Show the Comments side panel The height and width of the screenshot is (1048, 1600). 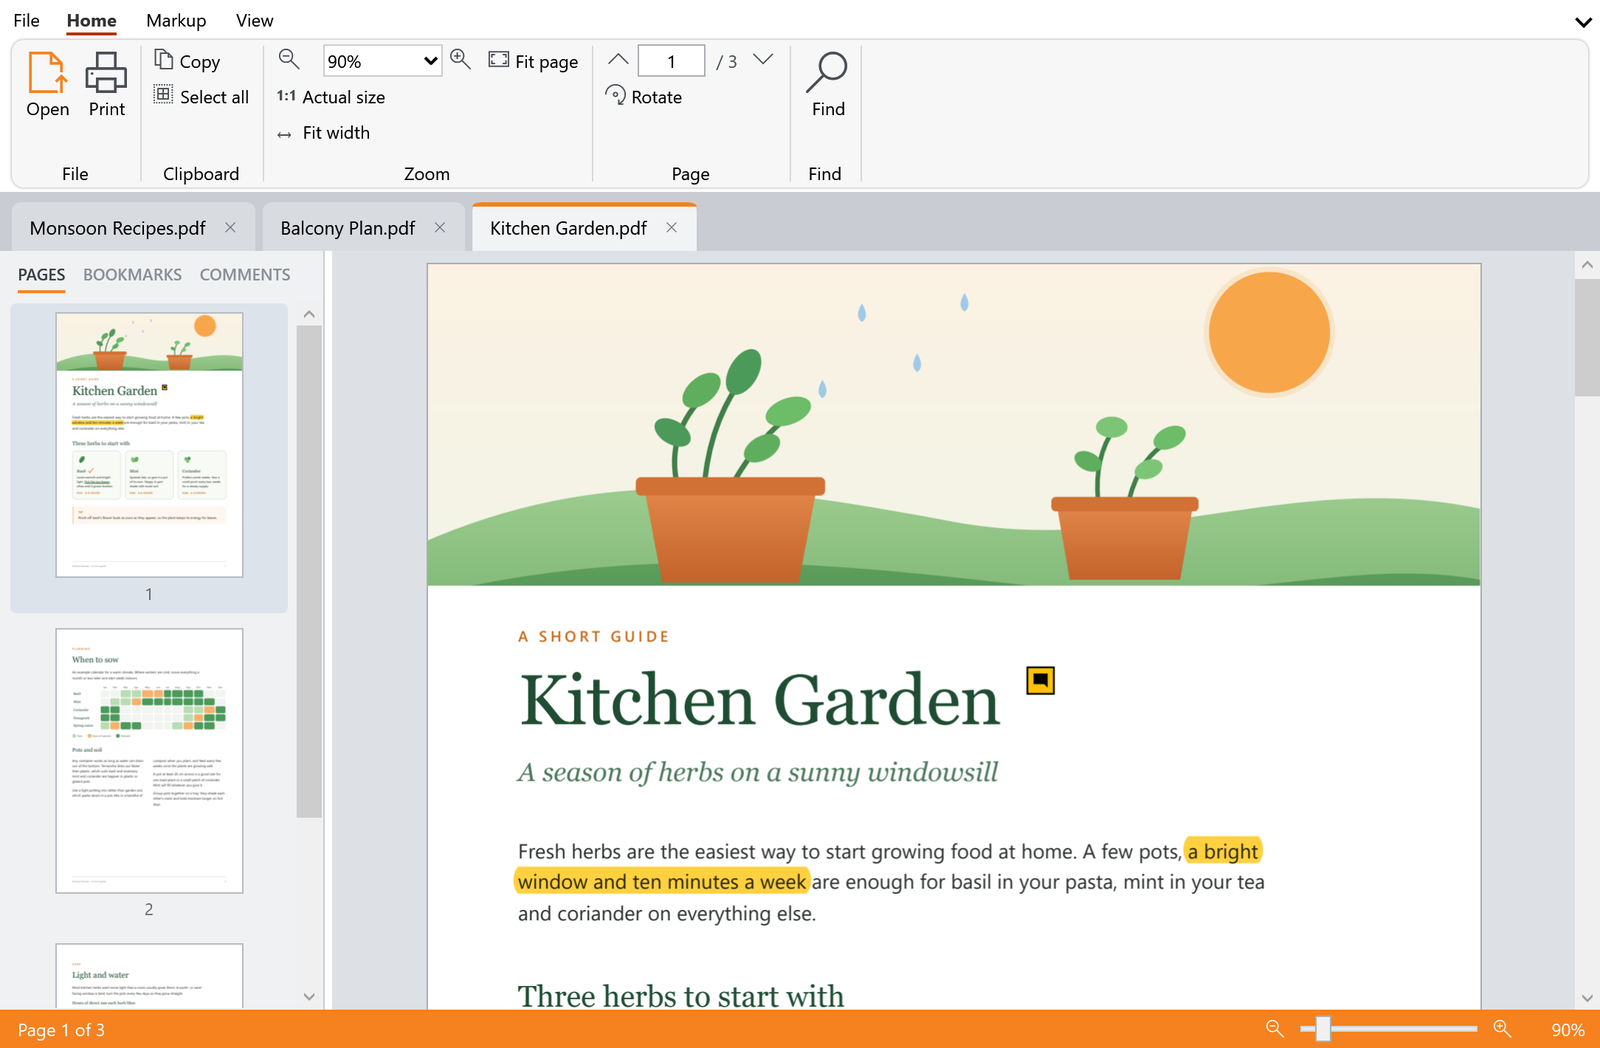[x=245, y=275]
